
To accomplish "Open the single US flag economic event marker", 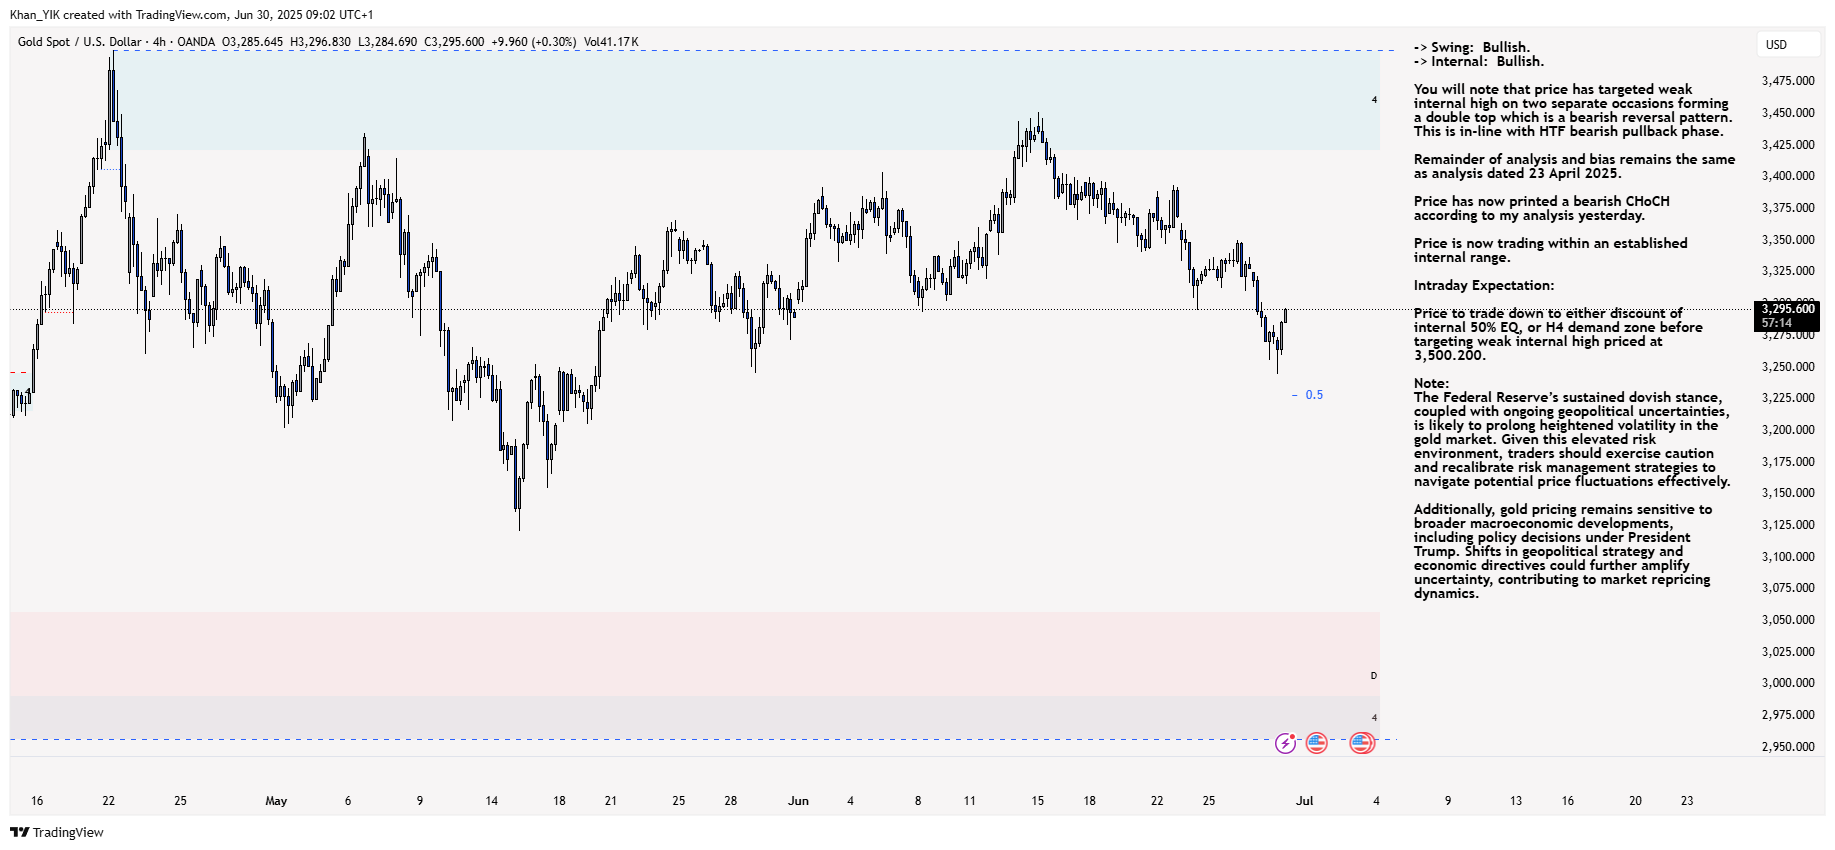I will pos(1317,743).
